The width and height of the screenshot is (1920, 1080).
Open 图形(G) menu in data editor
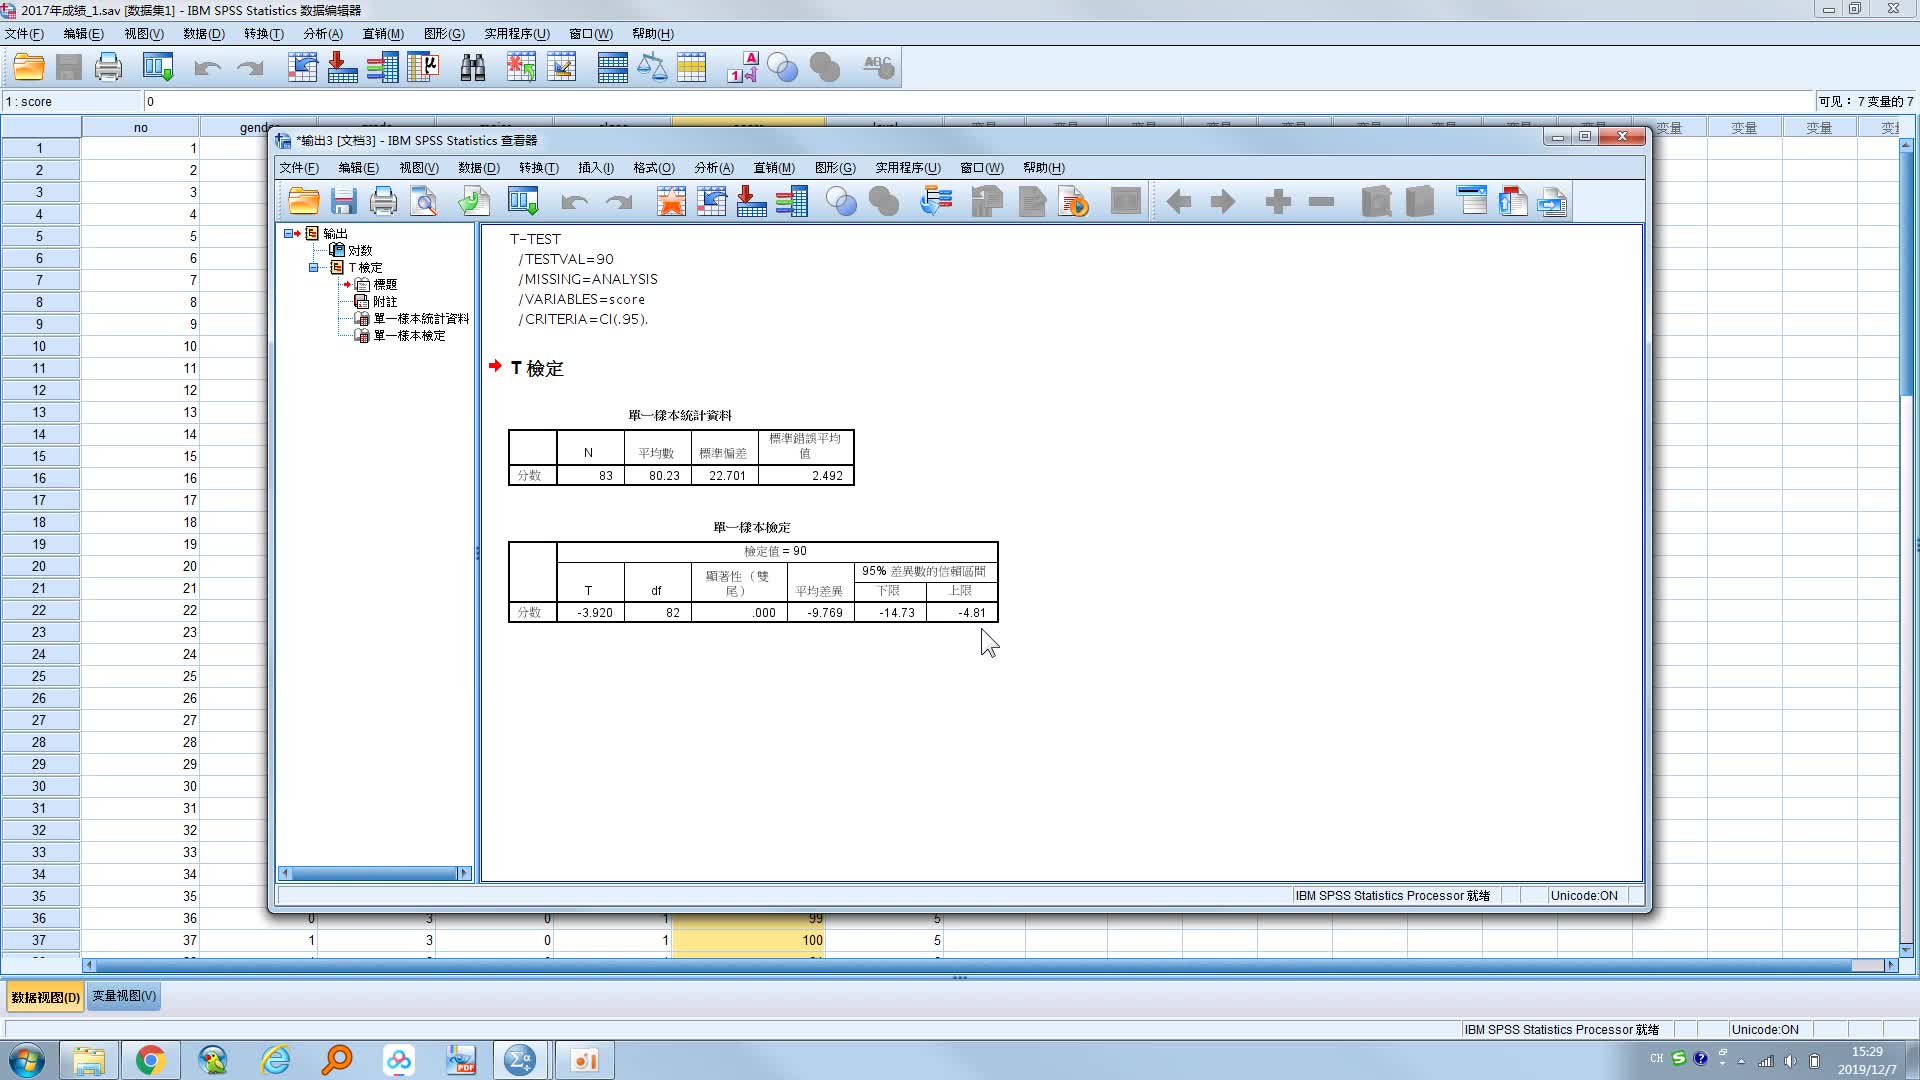click(443, 34)
